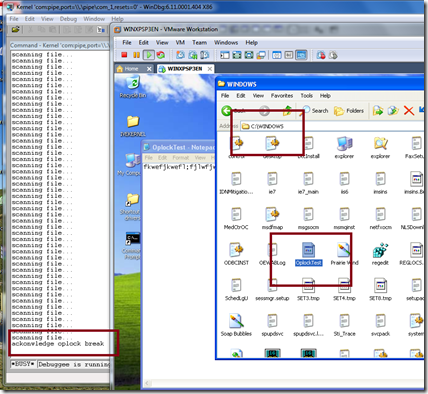Open the Notepad Format menu
The image size is (428, 394).
tap(180, 158)
